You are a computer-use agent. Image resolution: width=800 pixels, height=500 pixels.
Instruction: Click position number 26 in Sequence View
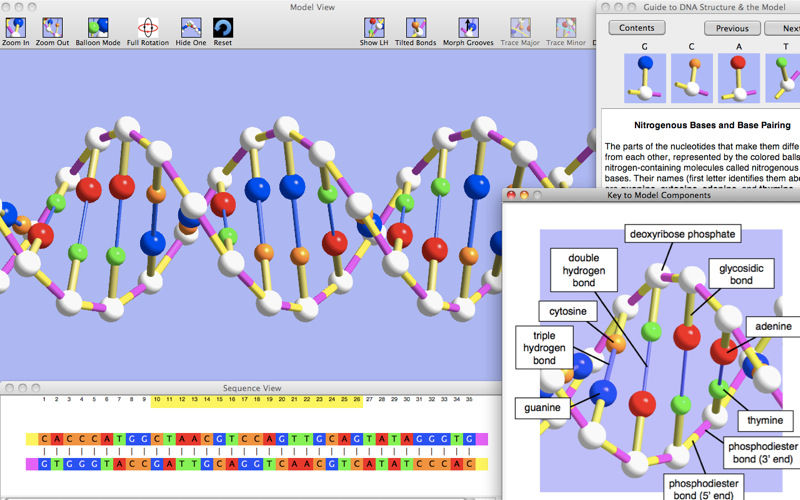point(357,399)
